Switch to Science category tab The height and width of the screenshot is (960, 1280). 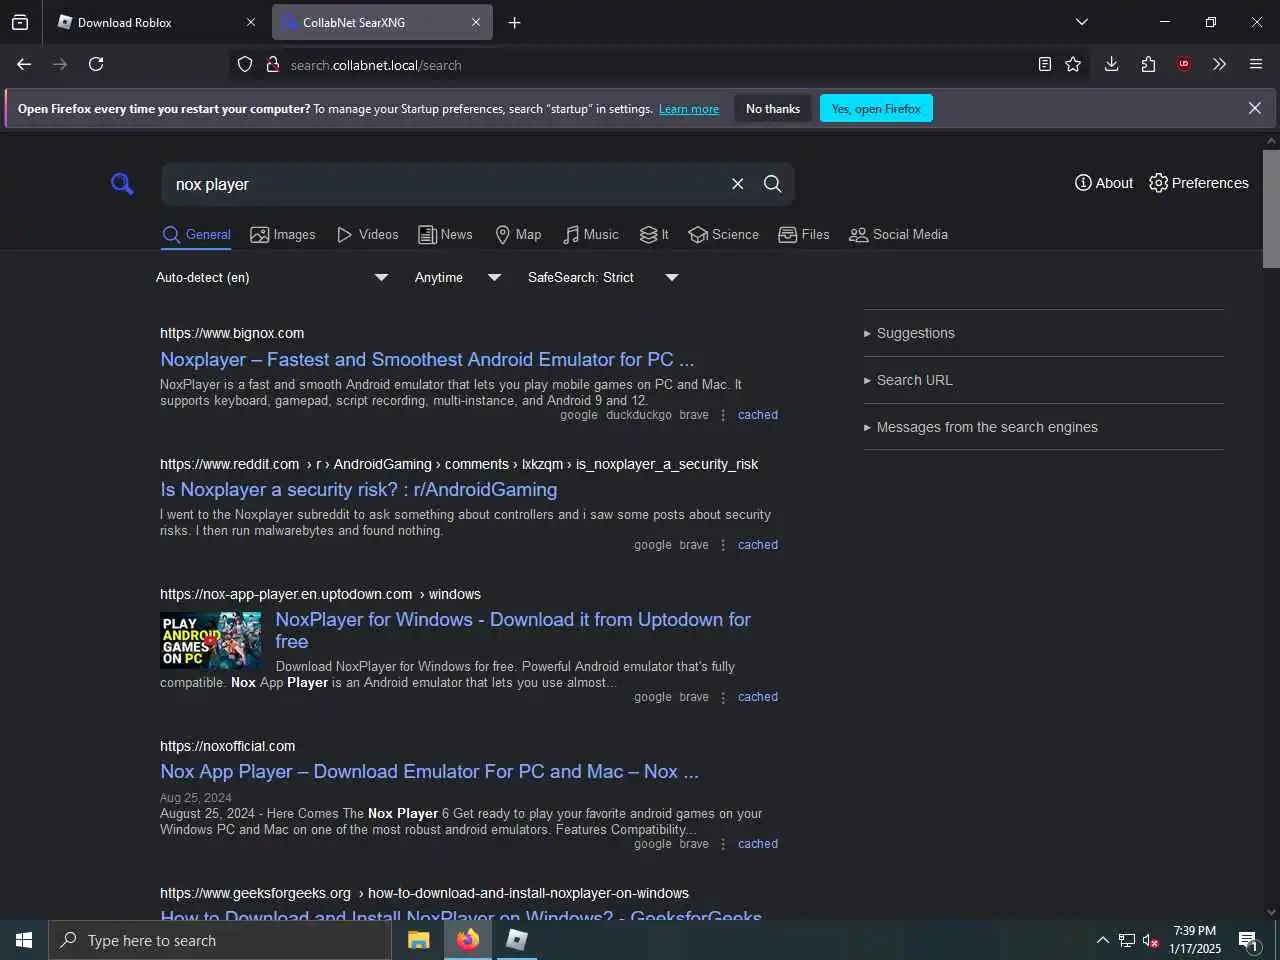click(x=723, y=234)
